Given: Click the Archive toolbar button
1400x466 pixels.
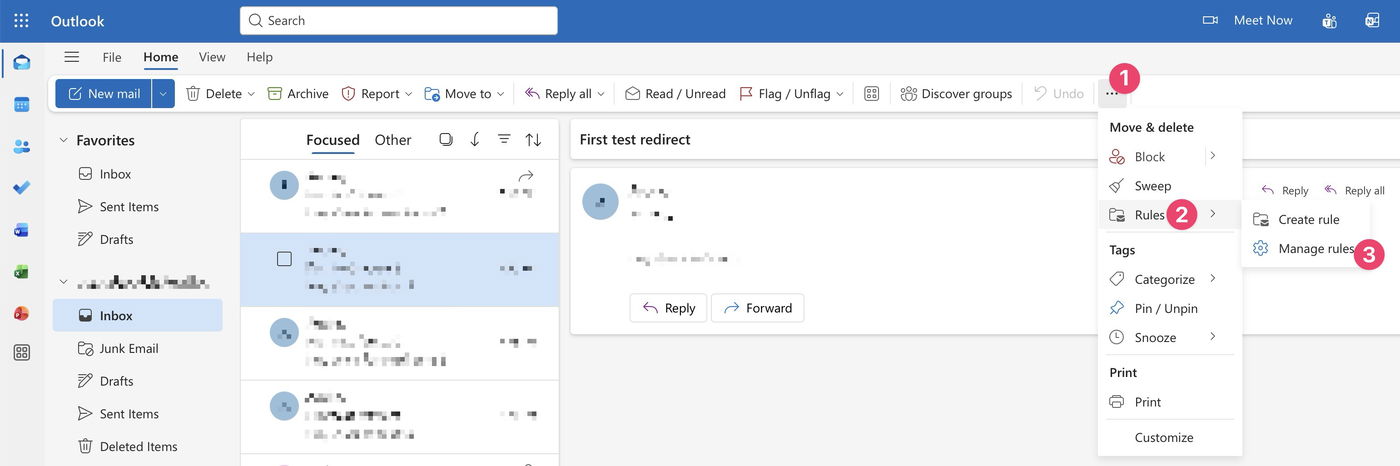Looking at the screenshot, I should (297, 93).
